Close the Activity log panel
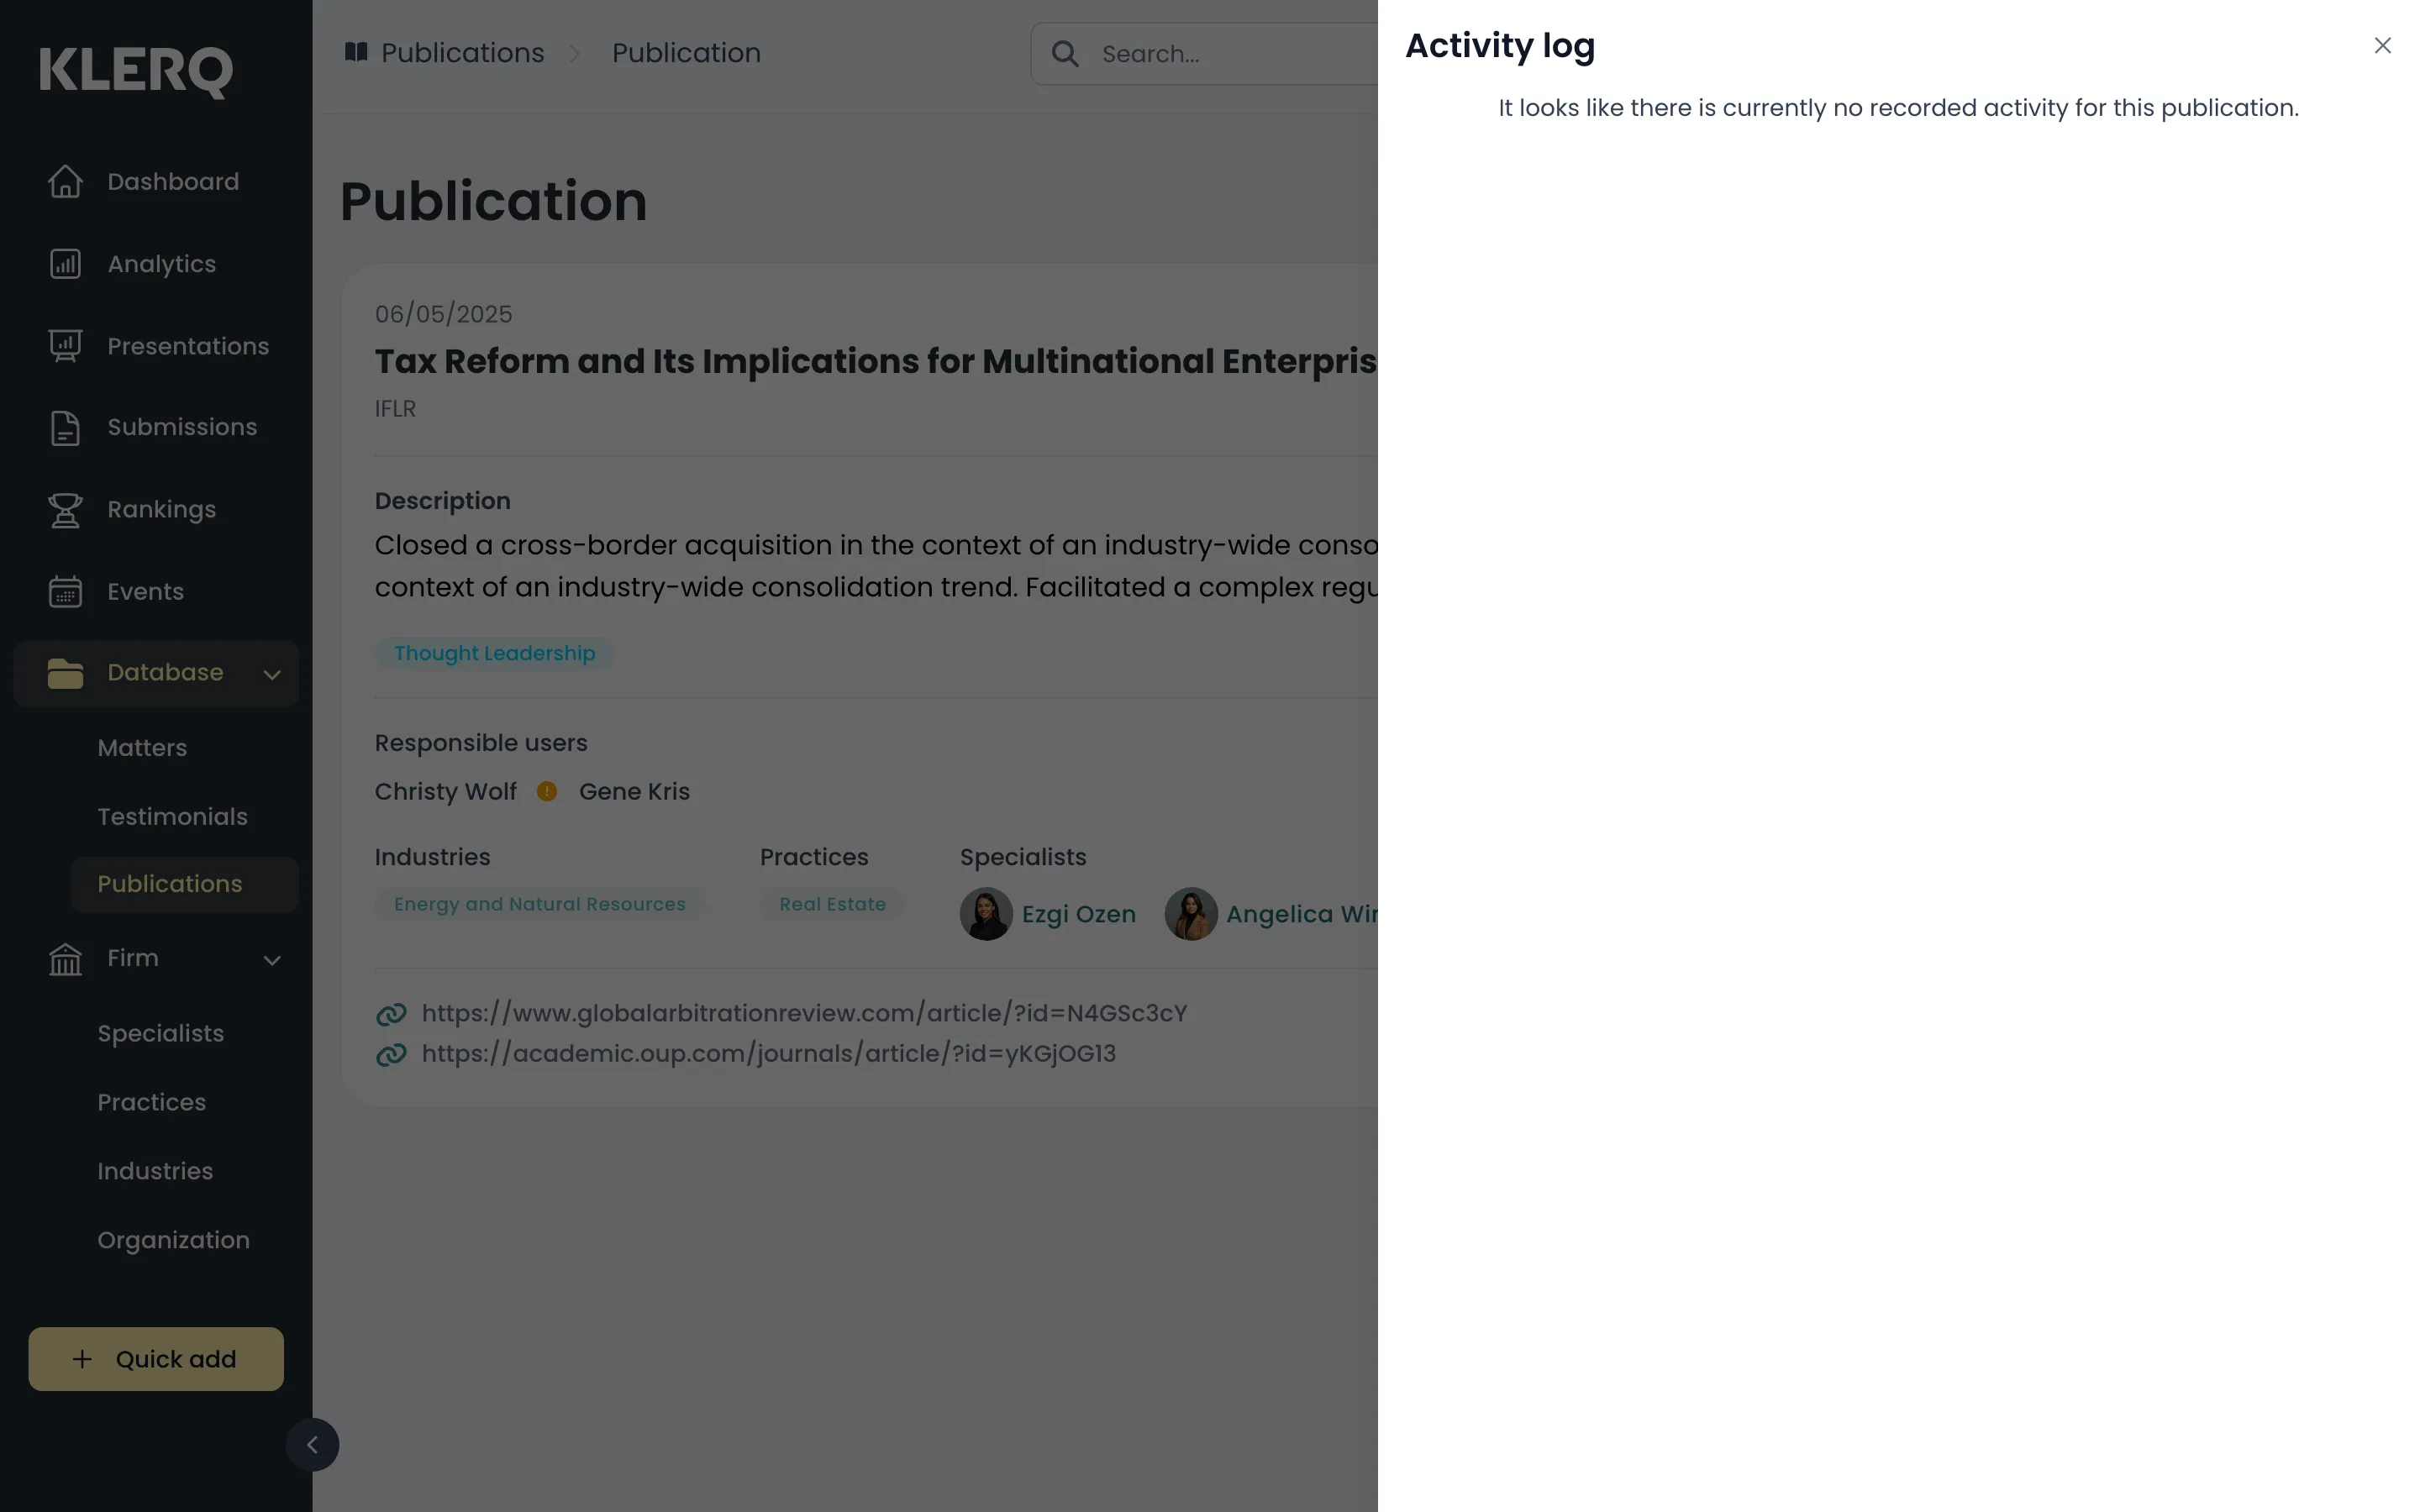This screenshot has width=2420, height=1512. click(2382, 46)
